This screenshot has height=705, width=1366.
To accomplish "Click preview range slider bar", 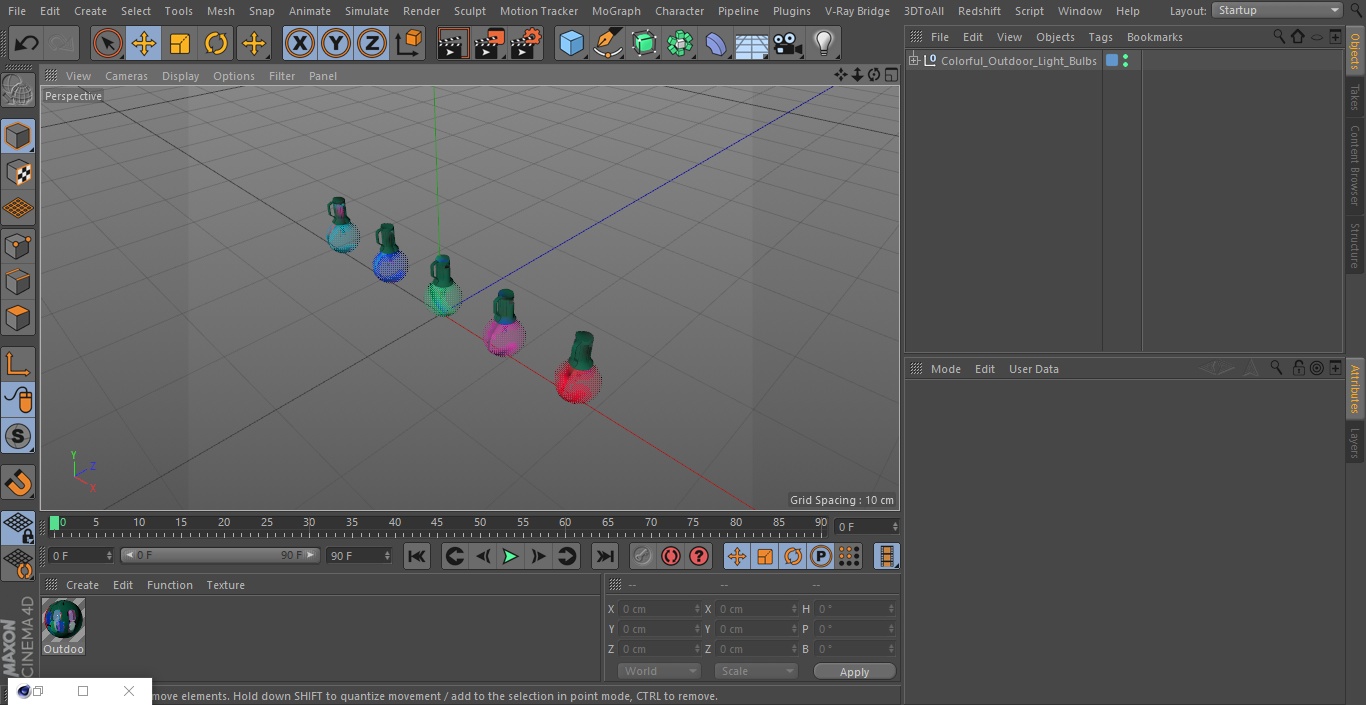I will pos(219,555).
